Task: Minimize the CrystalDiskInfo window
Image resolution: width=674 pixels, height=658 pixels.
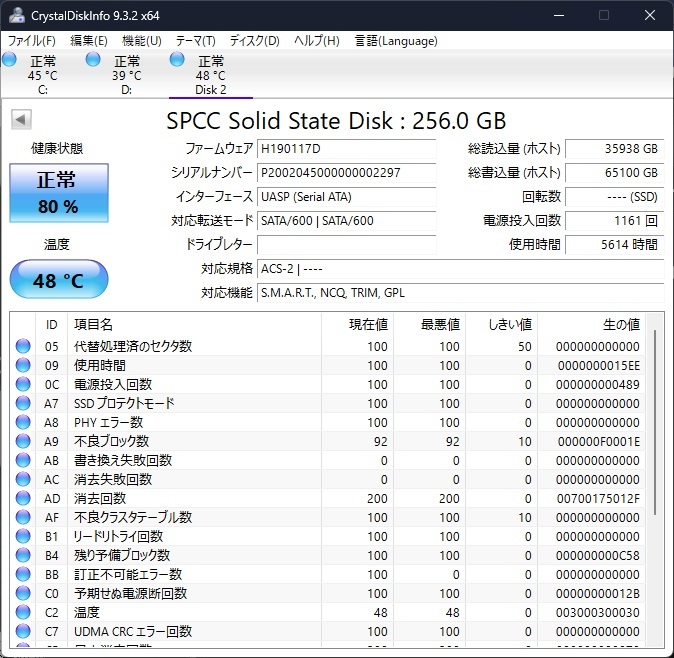Action: [559, 15]
